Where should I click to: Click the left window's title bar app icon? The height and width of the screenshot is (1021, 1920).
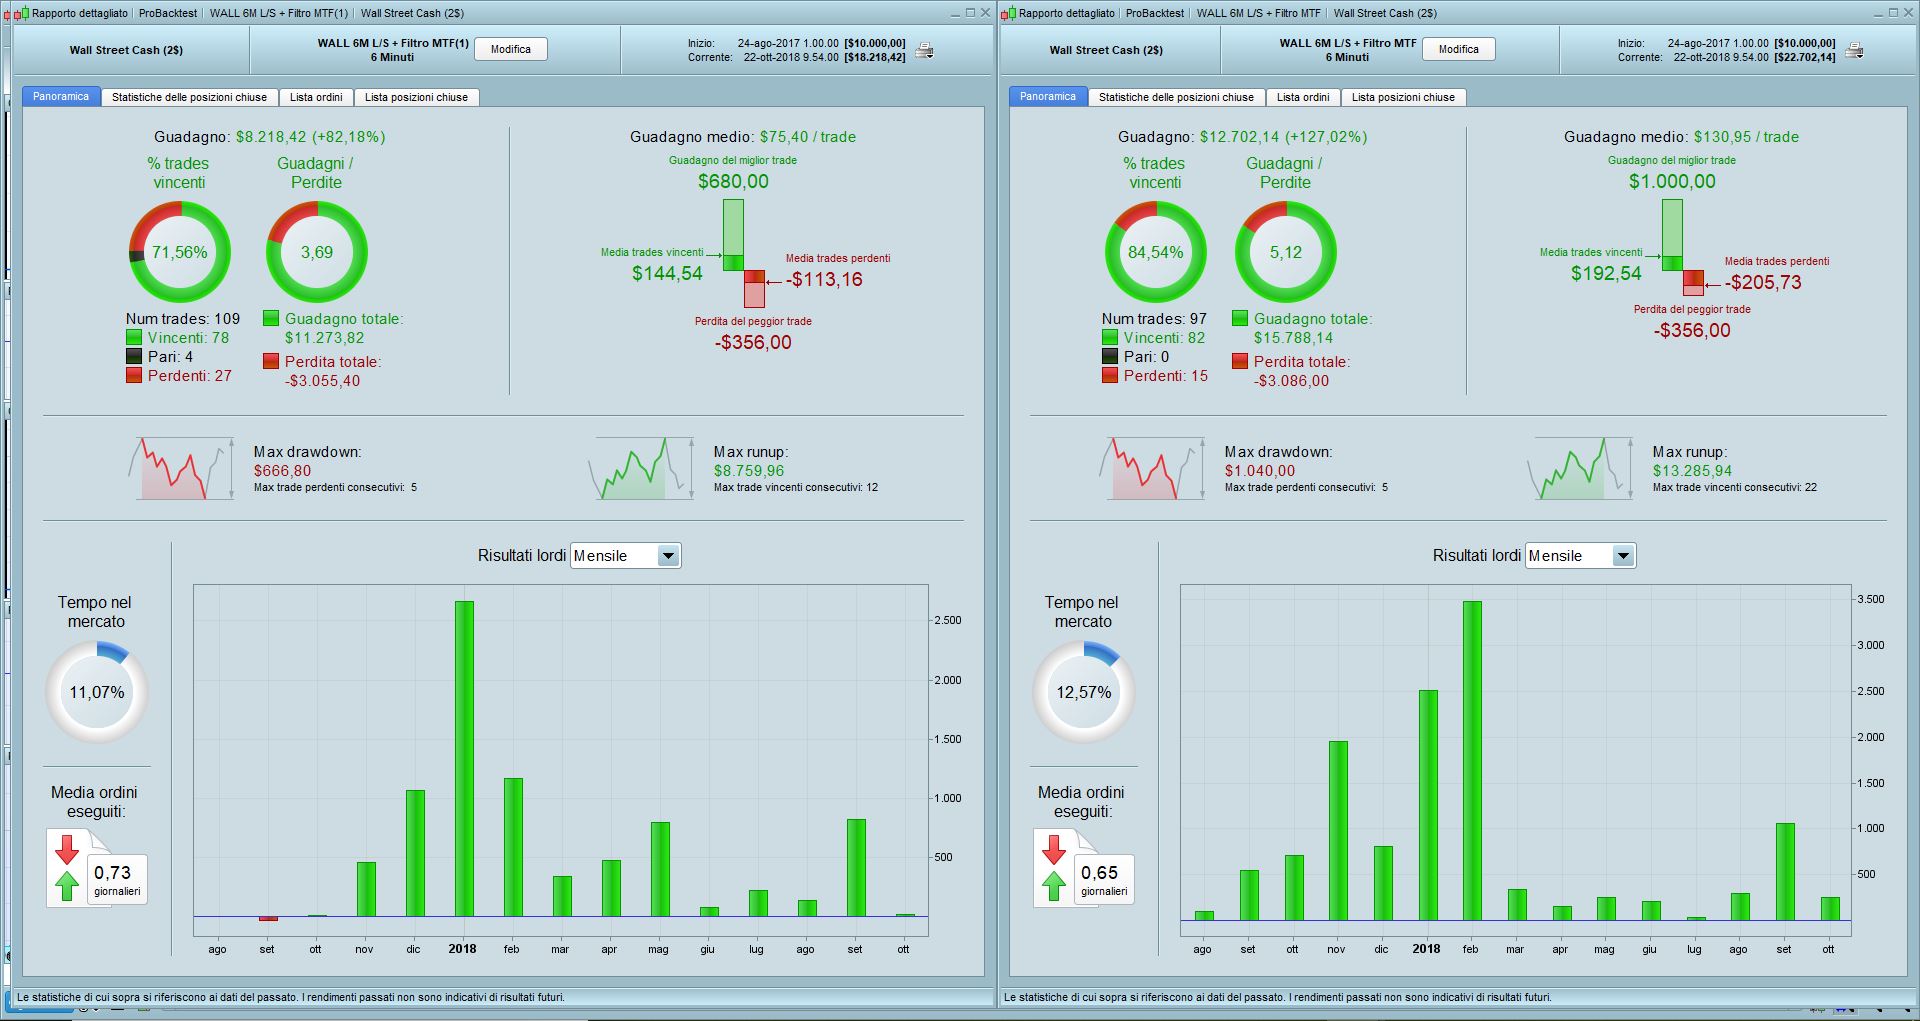(21, 13)
